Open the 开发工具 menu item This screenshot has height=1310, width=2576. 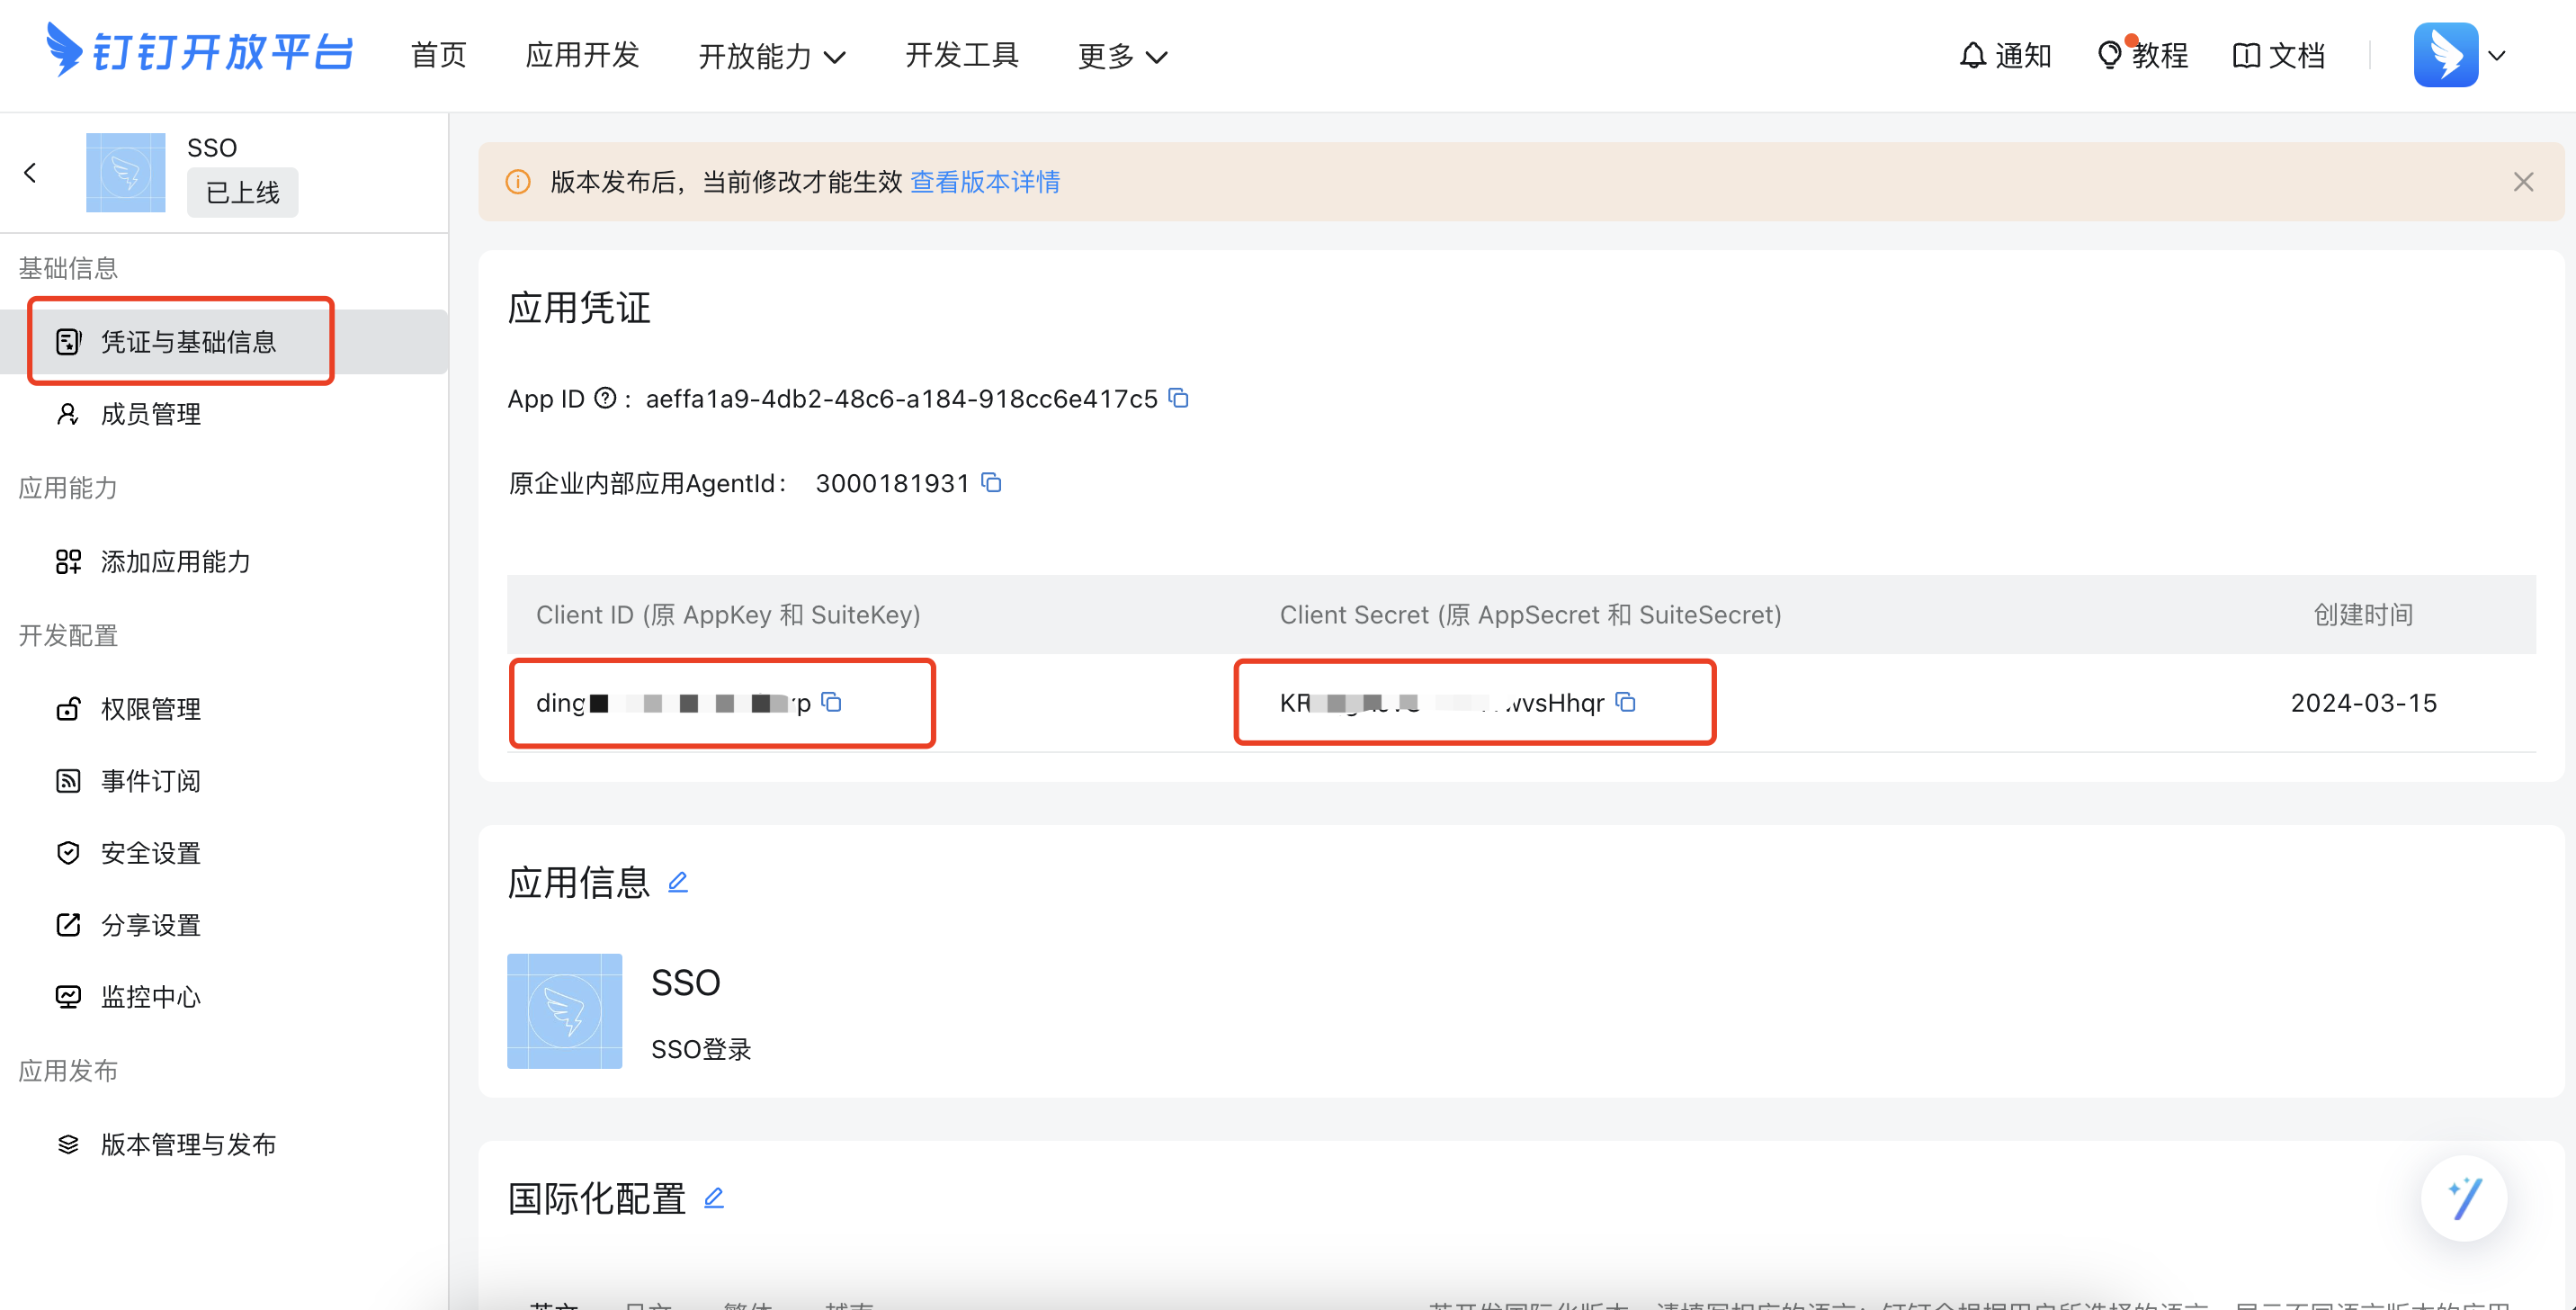coord(961,55)
